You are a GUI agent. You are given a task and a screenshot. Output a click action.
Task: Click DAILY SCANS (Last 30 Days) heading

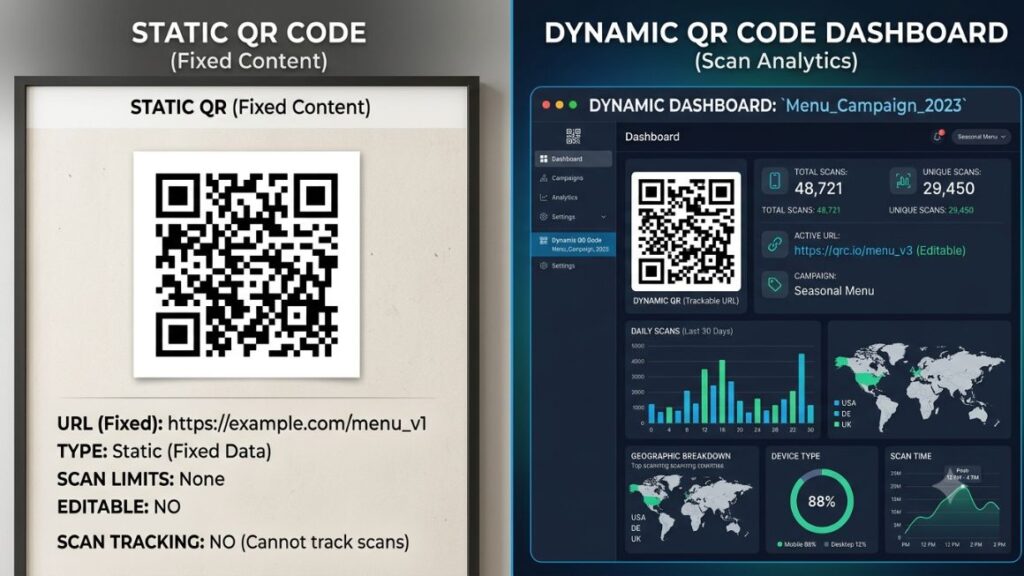(682, 331)
